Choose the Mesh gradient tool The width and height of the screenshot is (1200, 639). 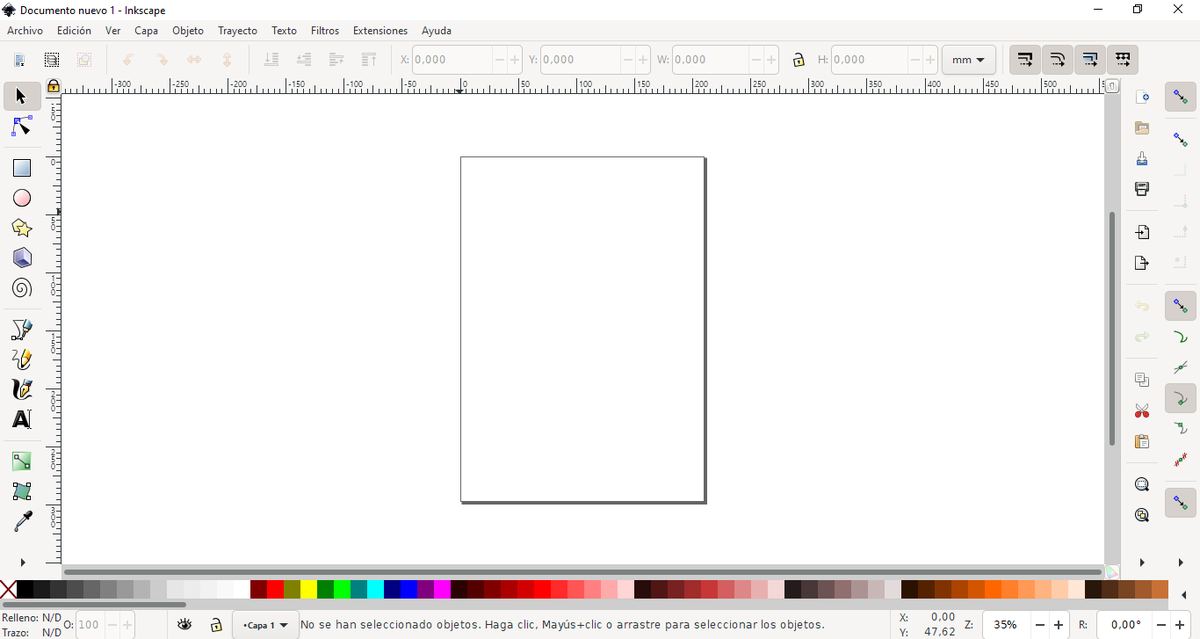21,491
